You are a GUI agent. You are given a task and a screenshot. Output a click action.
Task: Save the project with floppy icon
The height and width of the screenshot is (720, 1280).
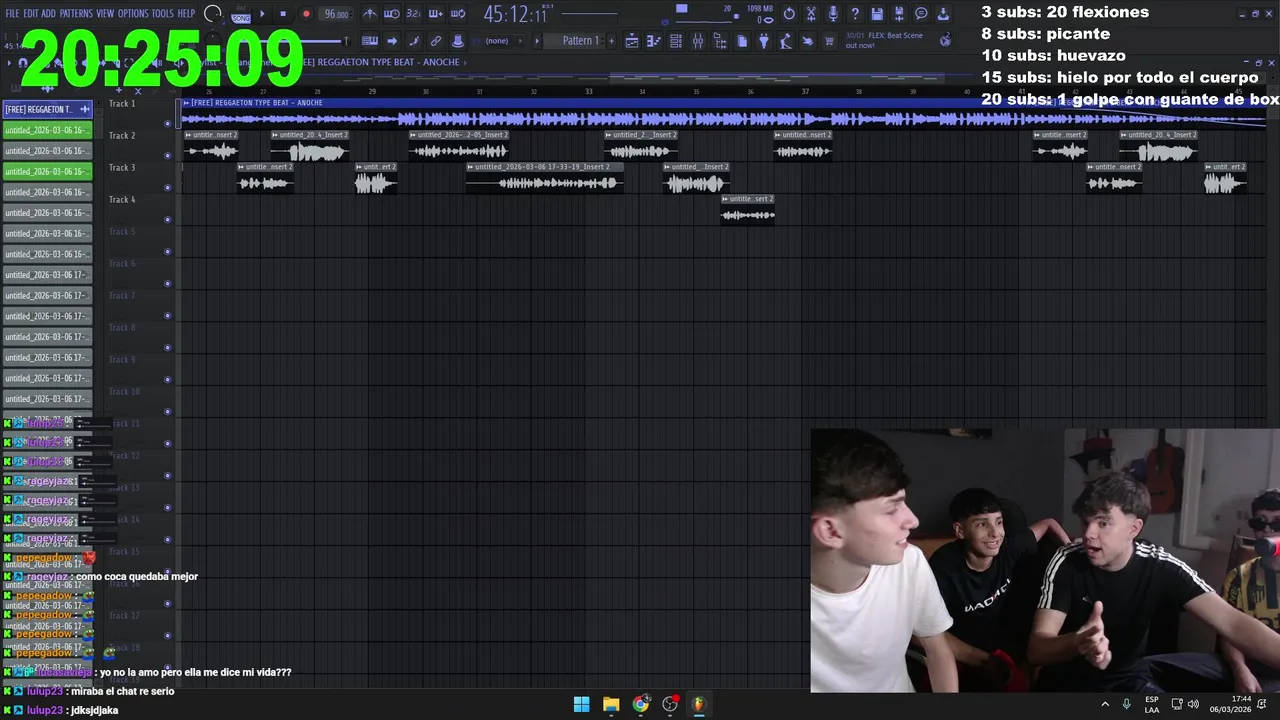click(x=877, y=13)
